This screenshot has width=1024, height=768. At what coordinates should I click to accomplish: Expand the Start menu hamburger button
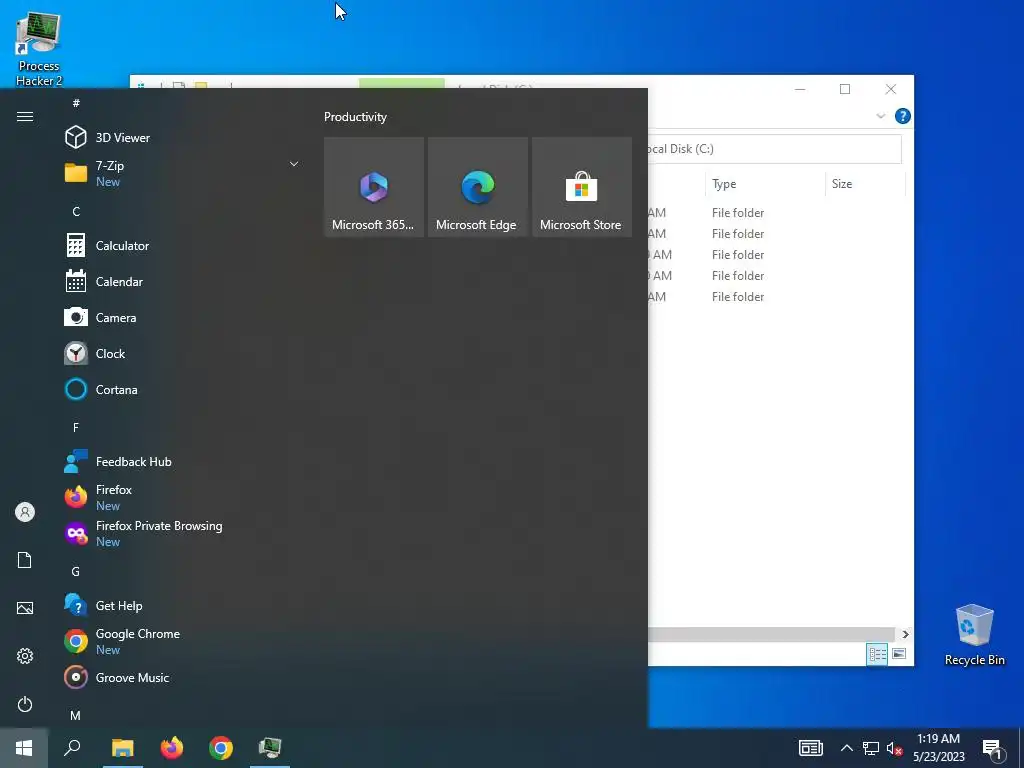(x=25, y=116)
